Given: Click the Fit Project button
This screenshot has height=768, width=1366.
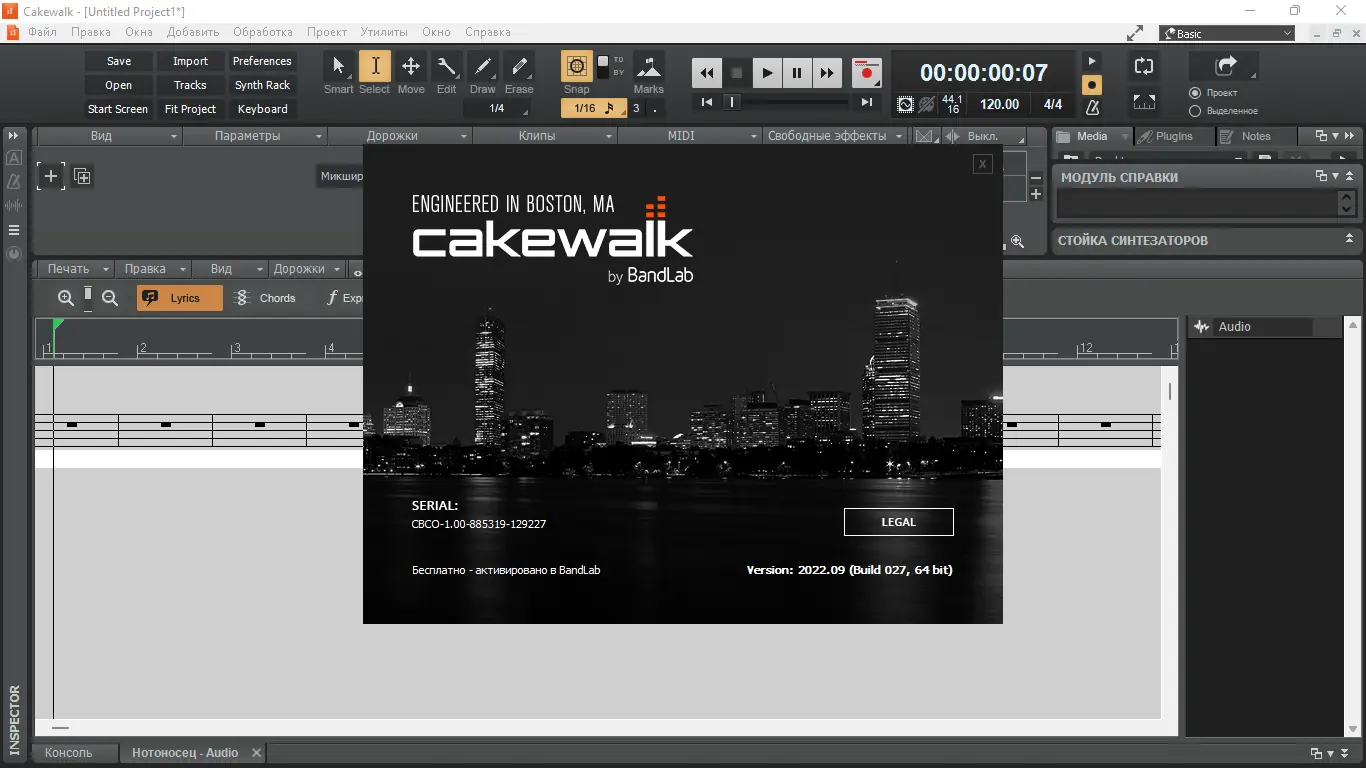Looking at the screenshot, I should (190, 109).
